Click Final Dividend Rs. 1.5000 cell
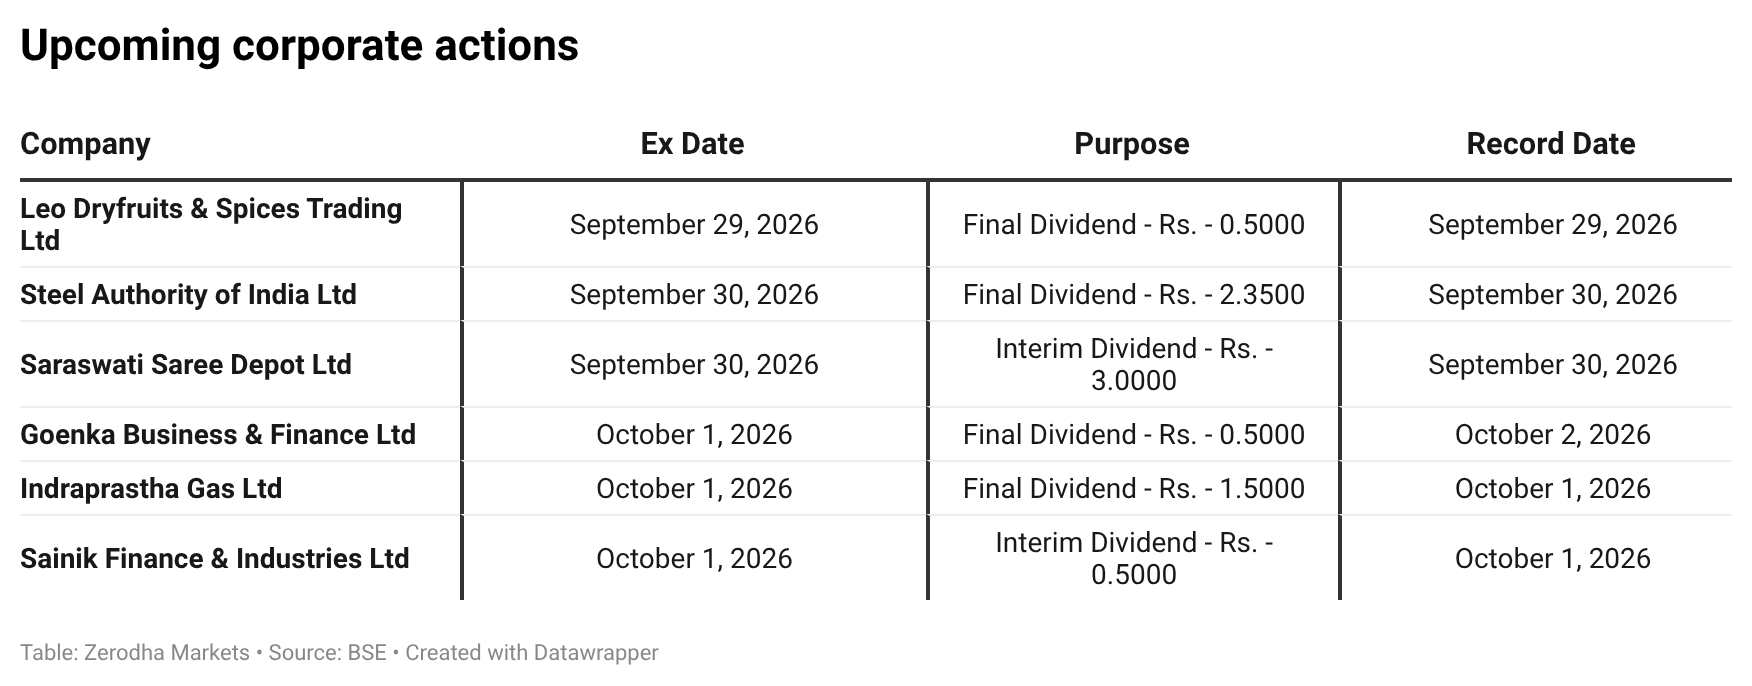 1133,488
